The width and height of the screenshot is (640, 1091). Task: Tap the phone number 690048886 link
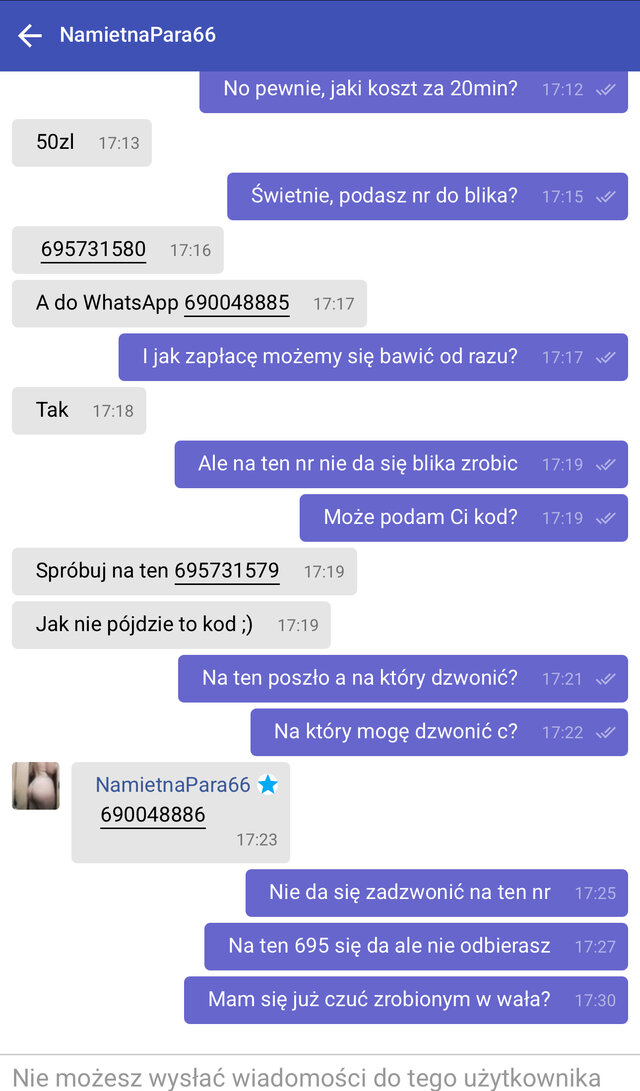(153, 814)
